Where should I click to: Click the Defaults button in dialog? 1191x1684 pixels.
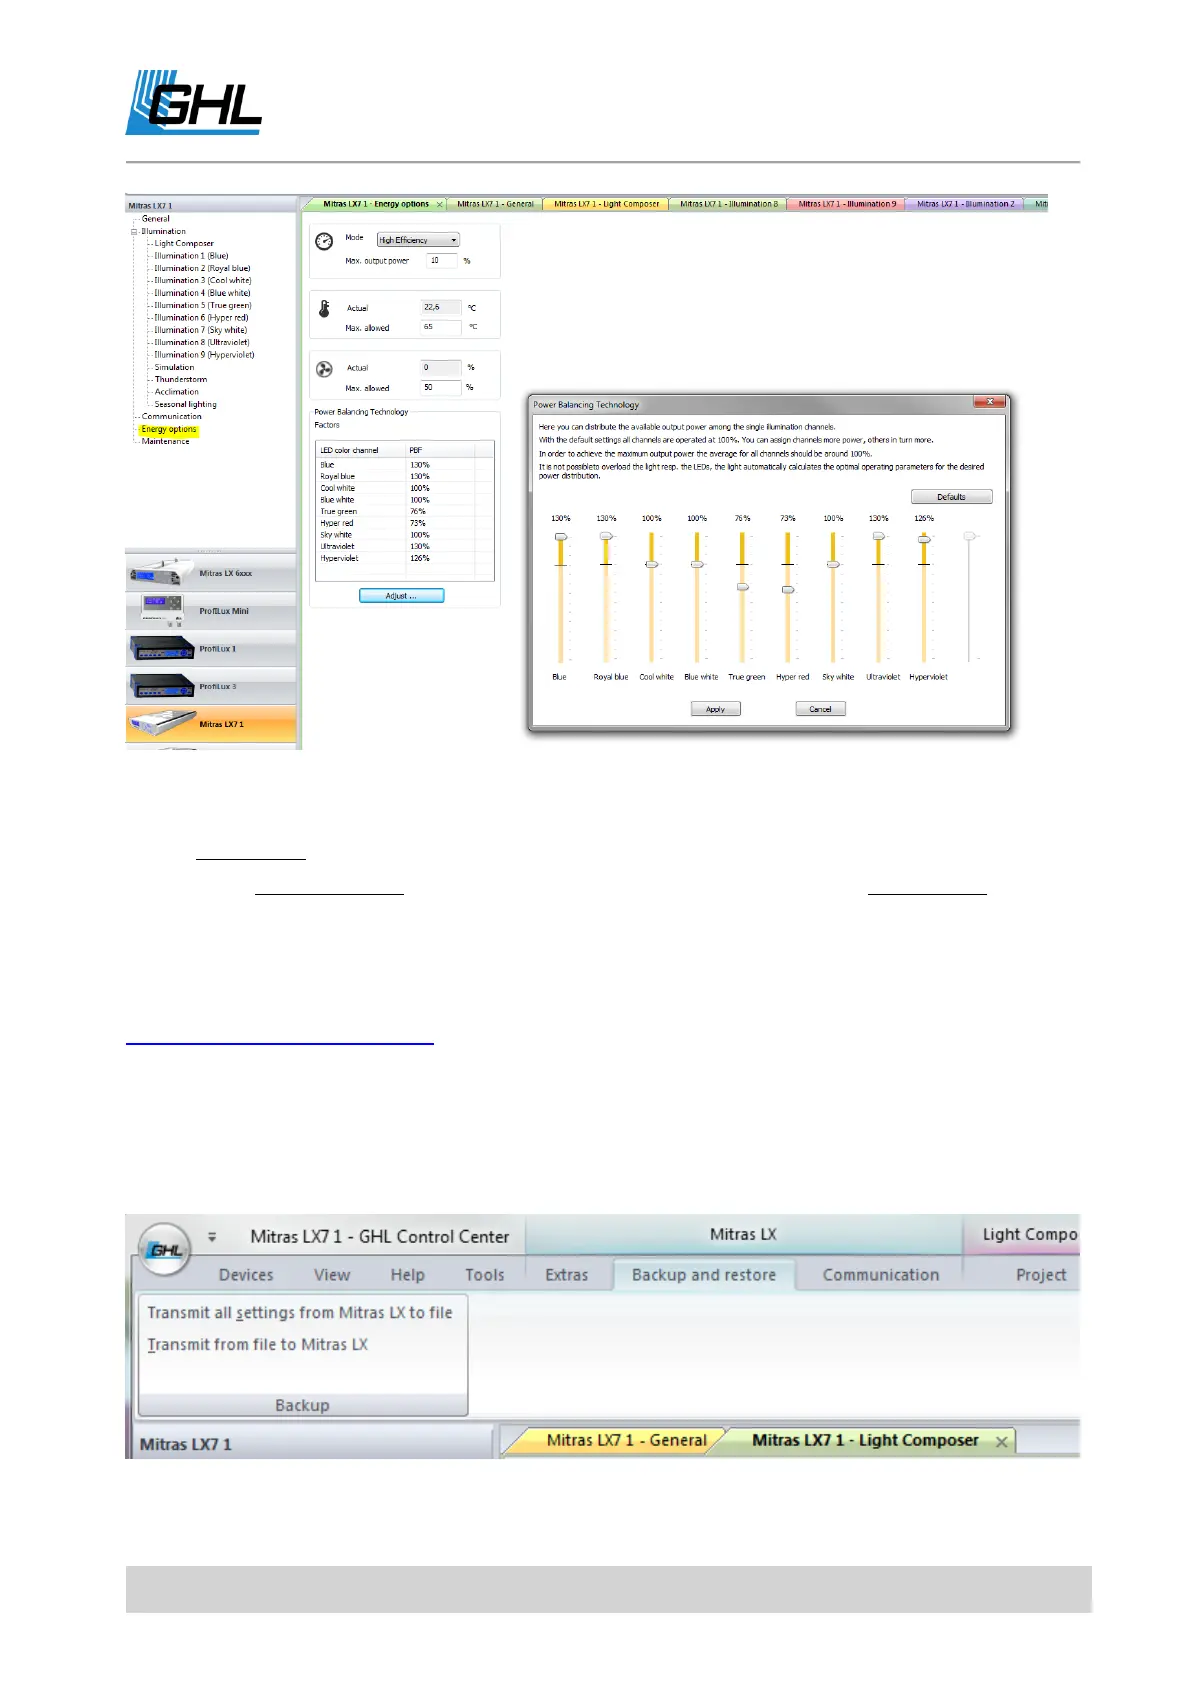[x=951, y=497]
